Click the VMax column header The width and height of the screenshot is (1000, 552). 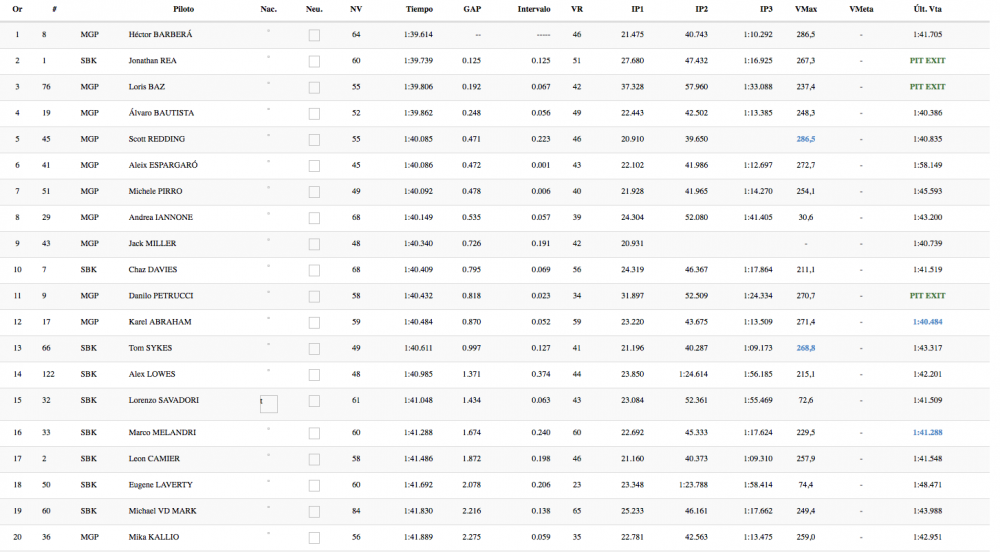[805, 9]
